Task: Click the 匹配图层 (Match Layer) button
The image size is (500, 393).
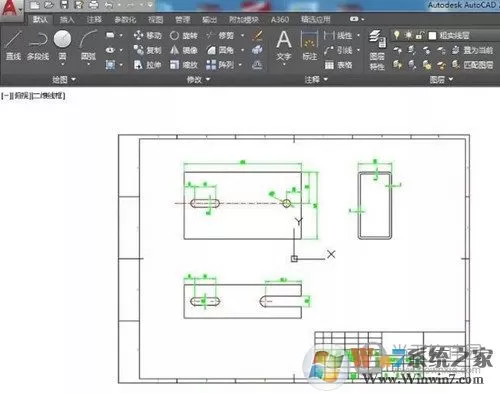Action: tap(473, 65)
